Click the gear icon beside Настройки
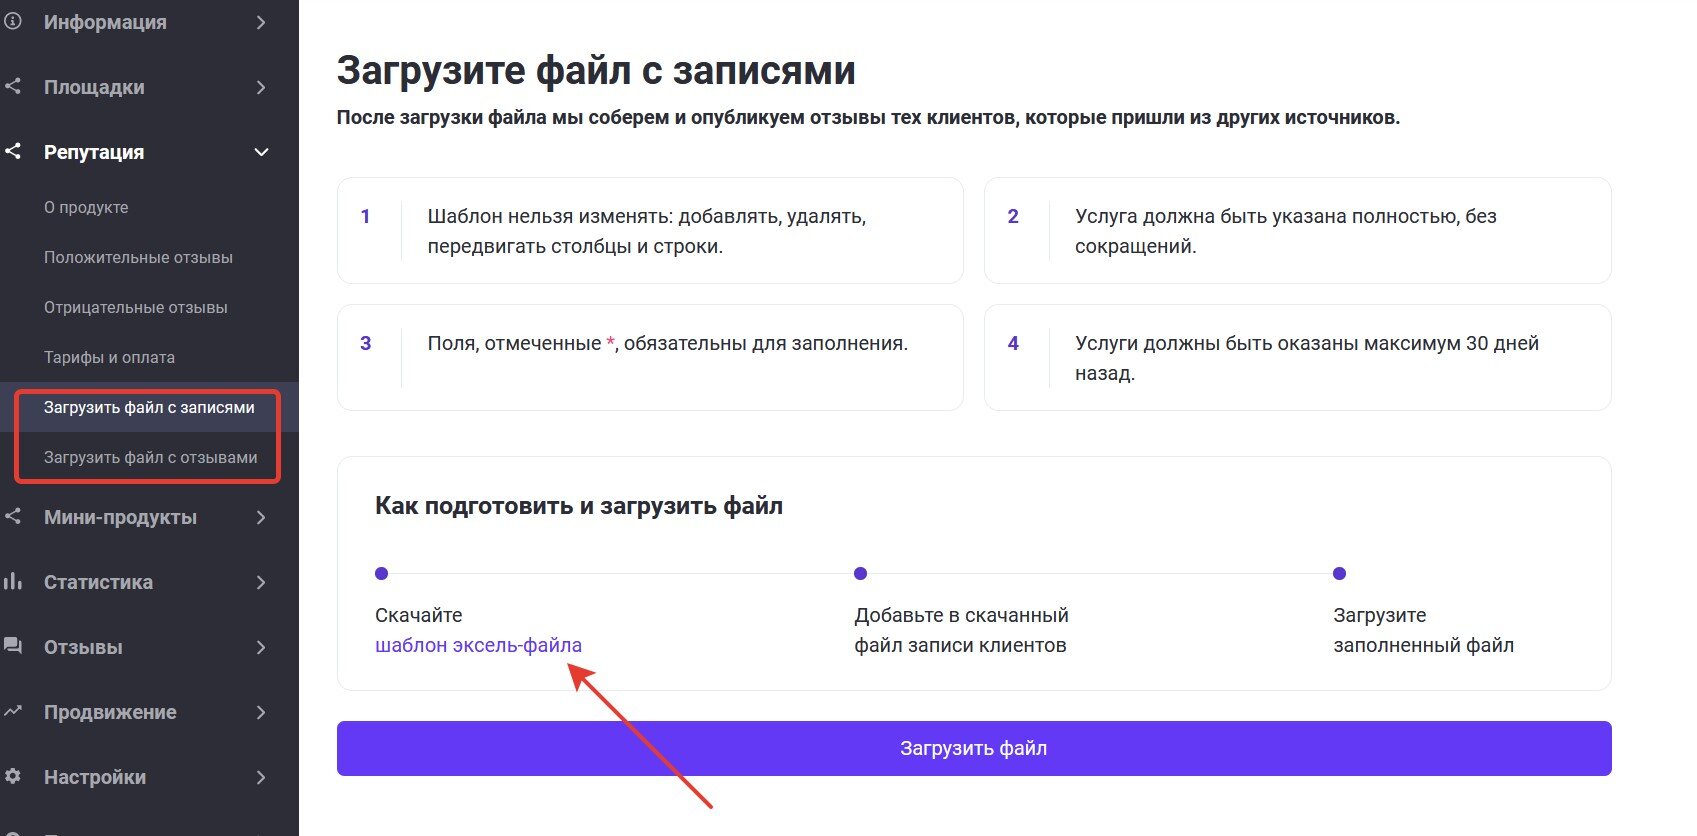 coord(12,776)
